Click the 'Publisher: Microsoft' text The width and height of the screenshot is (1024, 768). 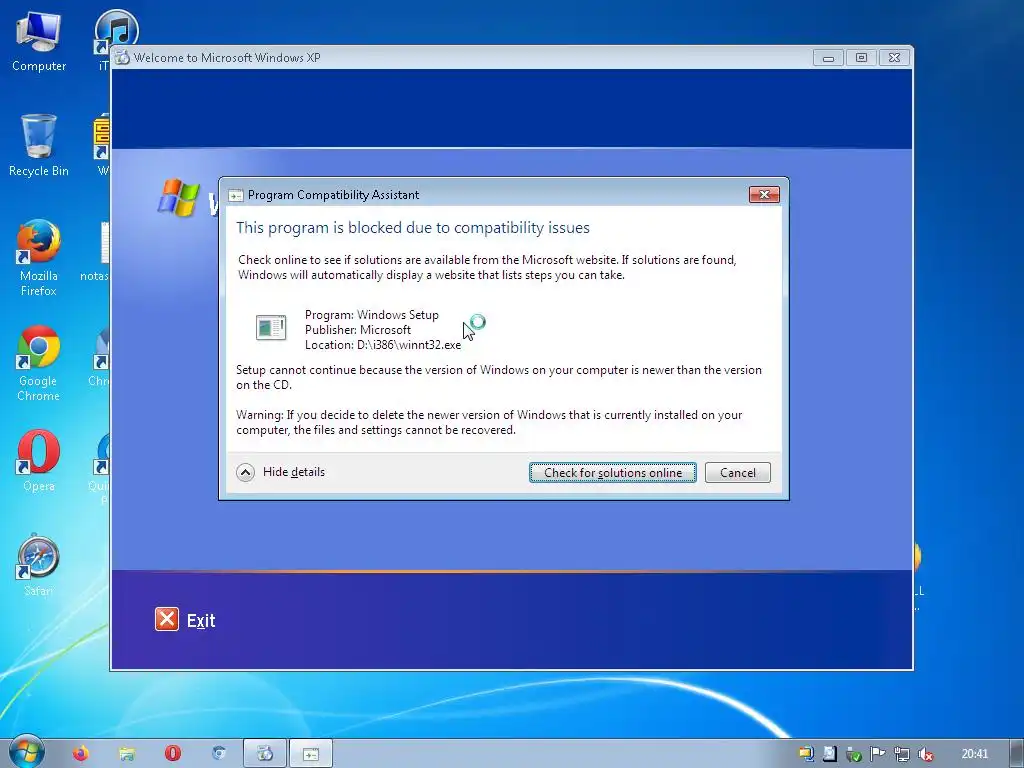pos(358,330)
